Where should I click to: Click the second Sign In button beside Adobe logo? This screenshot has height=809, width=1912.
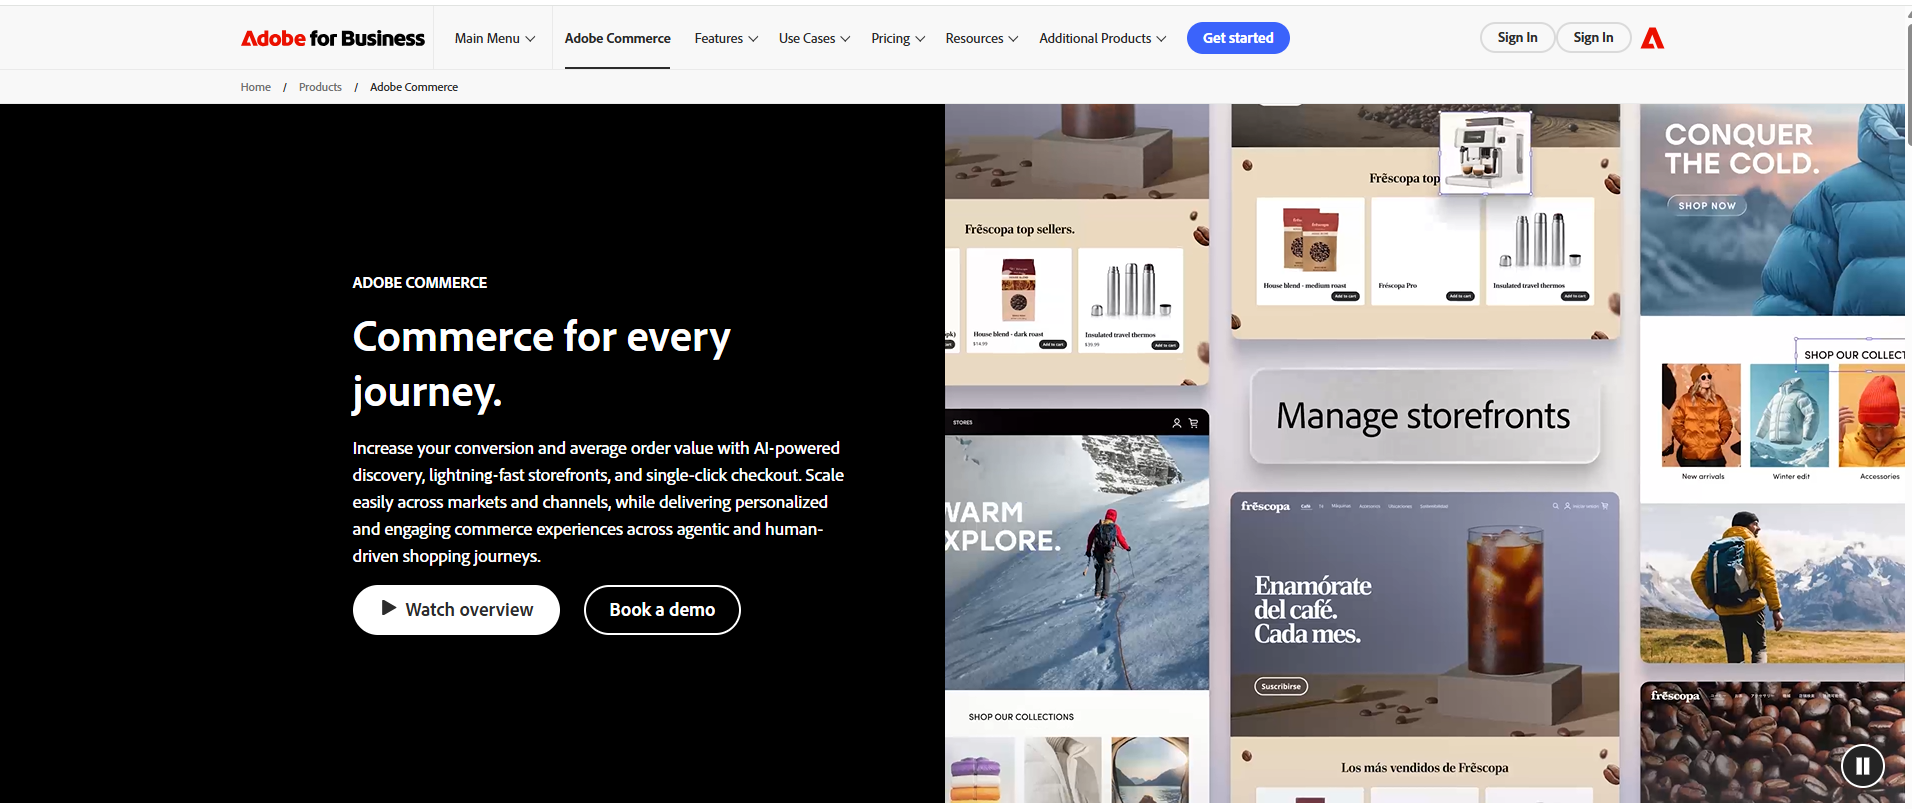click(1593, 38)
